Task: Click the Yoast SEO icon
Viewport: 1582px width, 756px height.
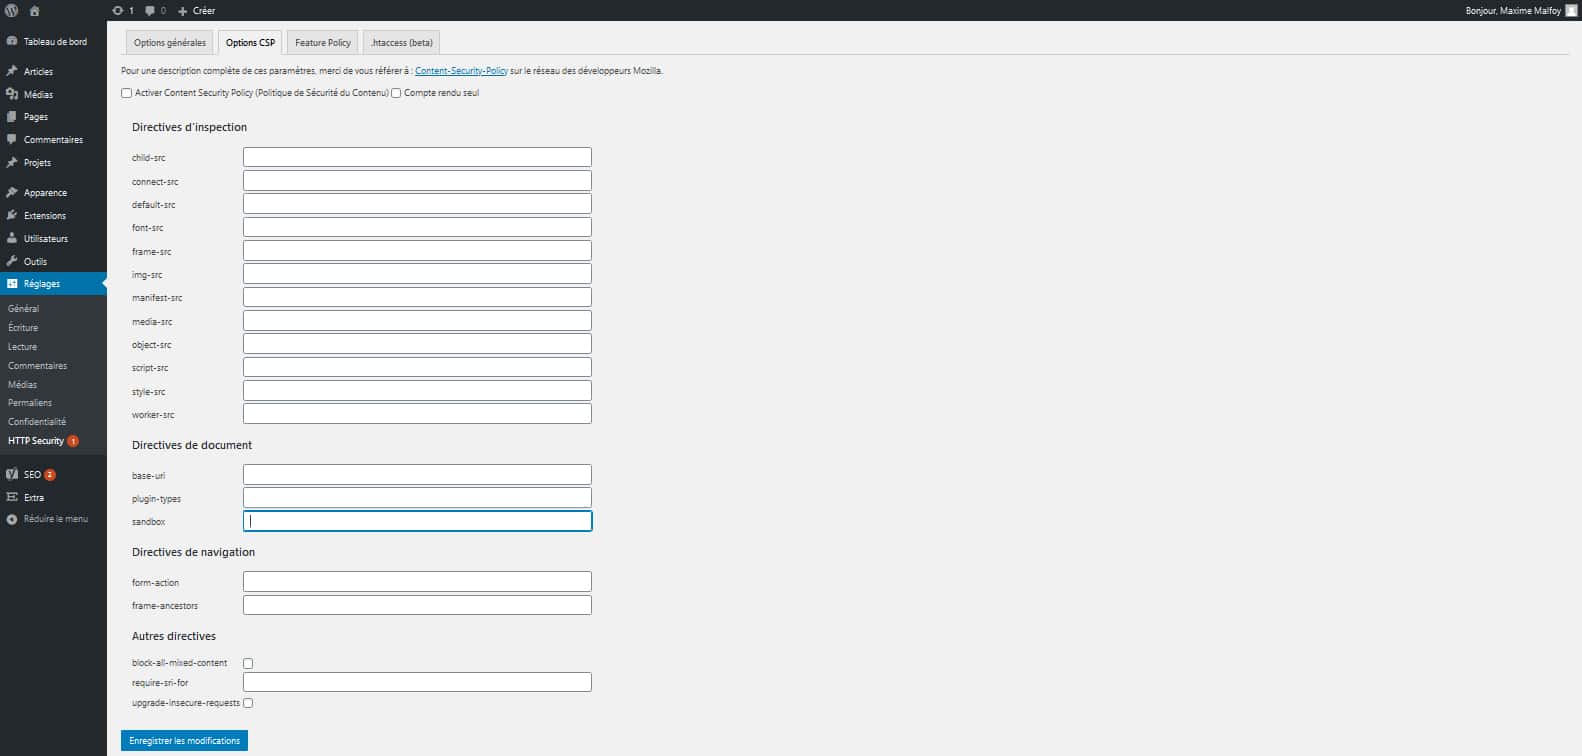Action: (12, 474)
